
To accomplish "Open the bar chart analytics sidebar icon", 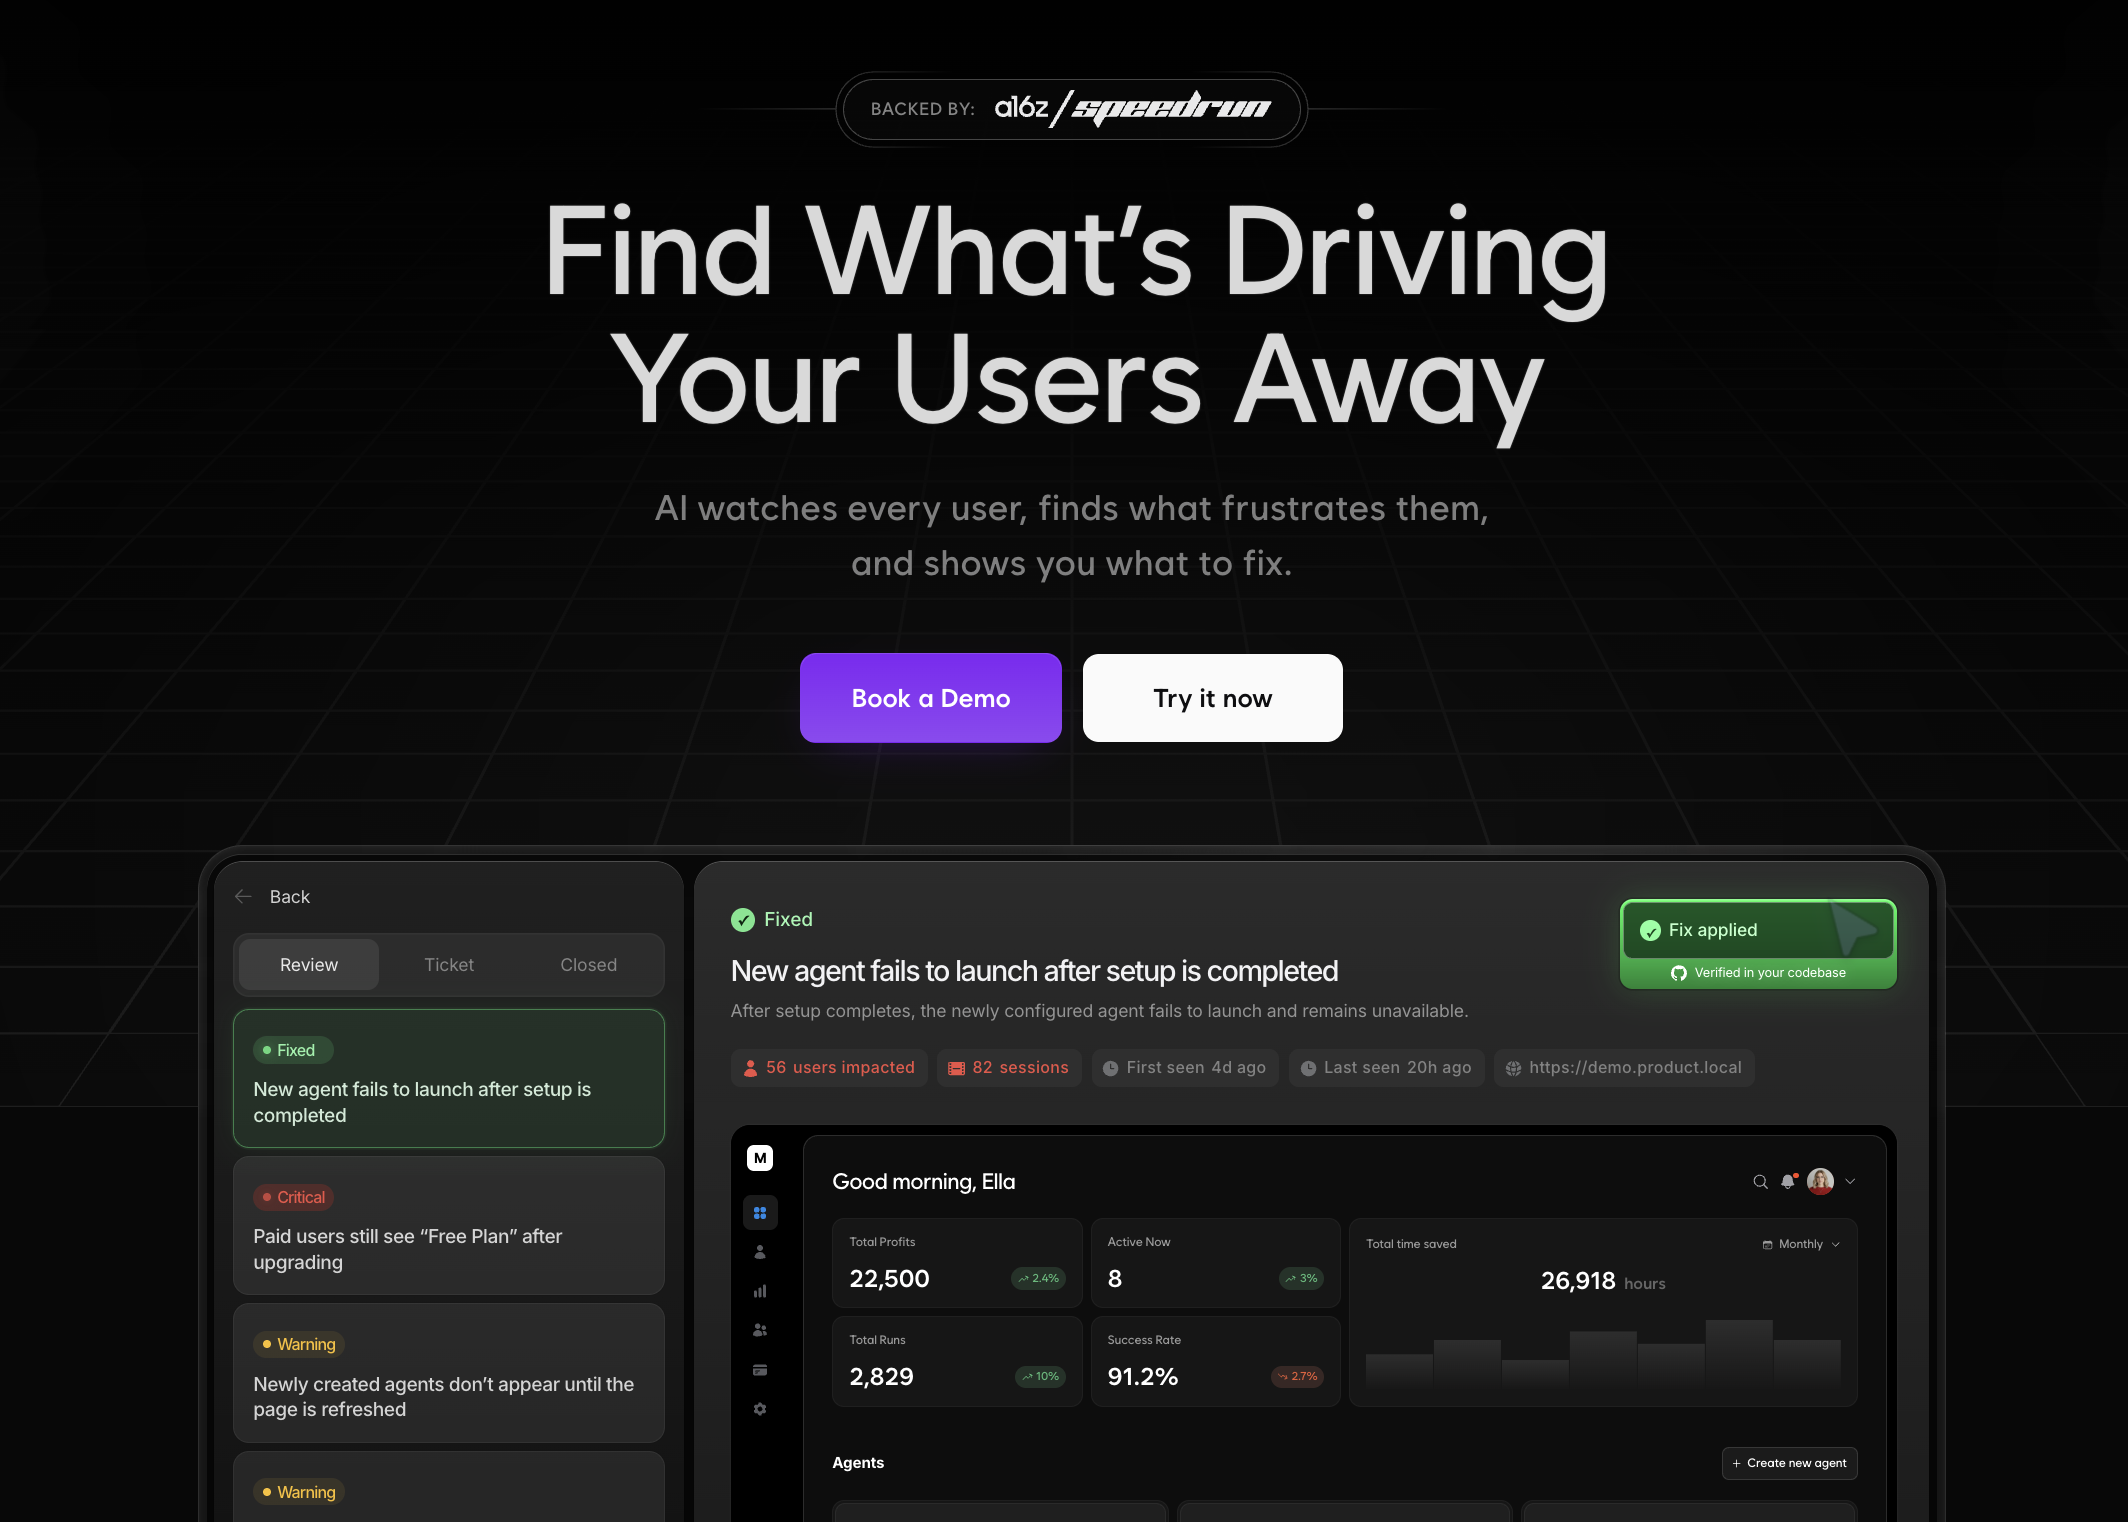I will [760, 1291].
